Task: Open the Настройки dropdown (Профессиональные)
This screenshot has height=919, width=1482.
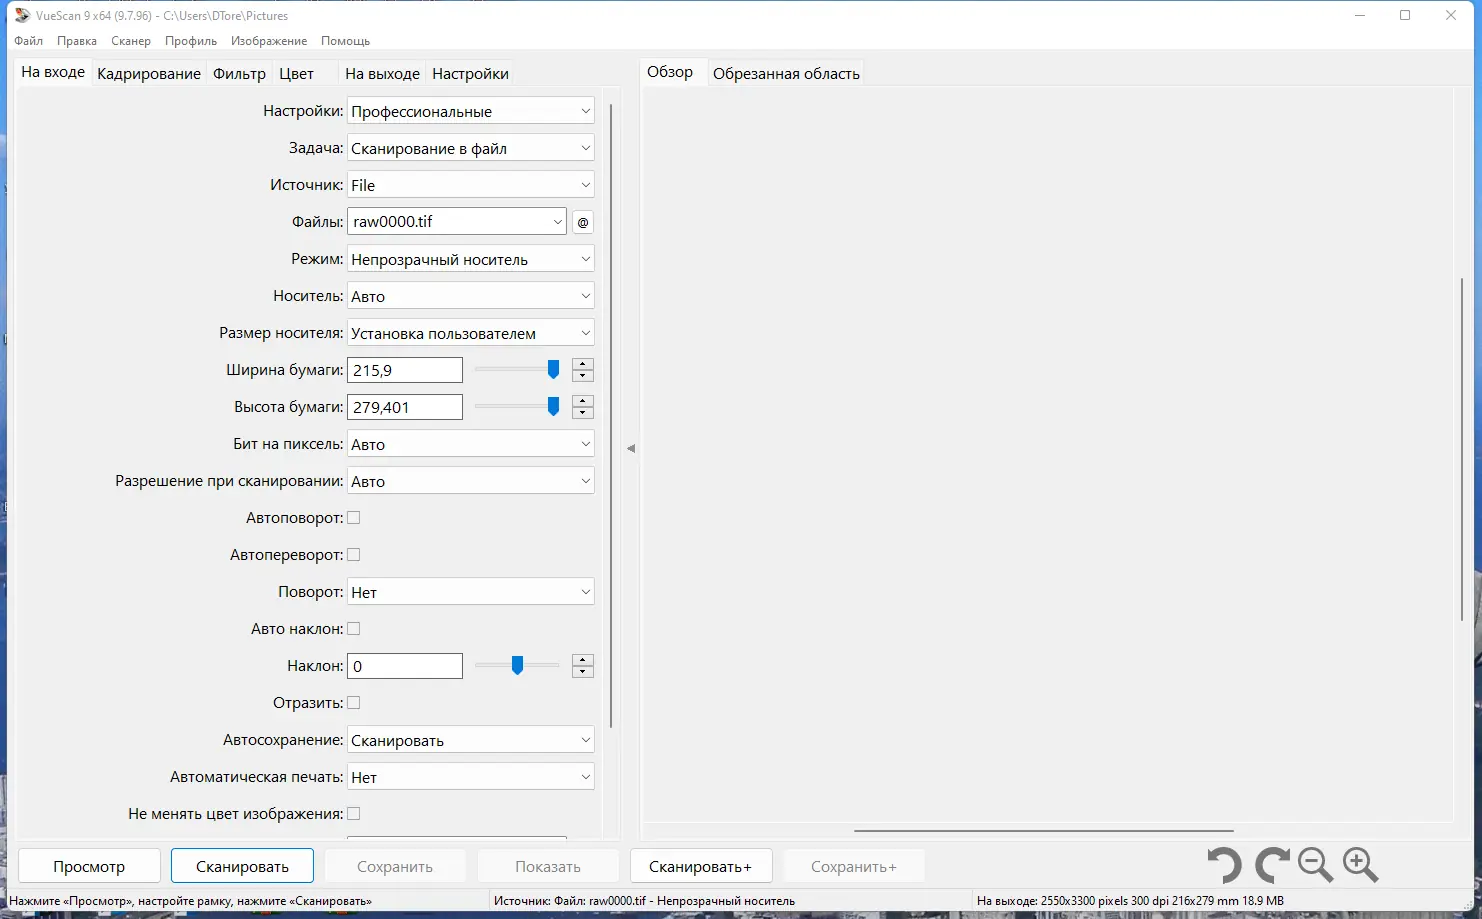Action: click(470, 111)
